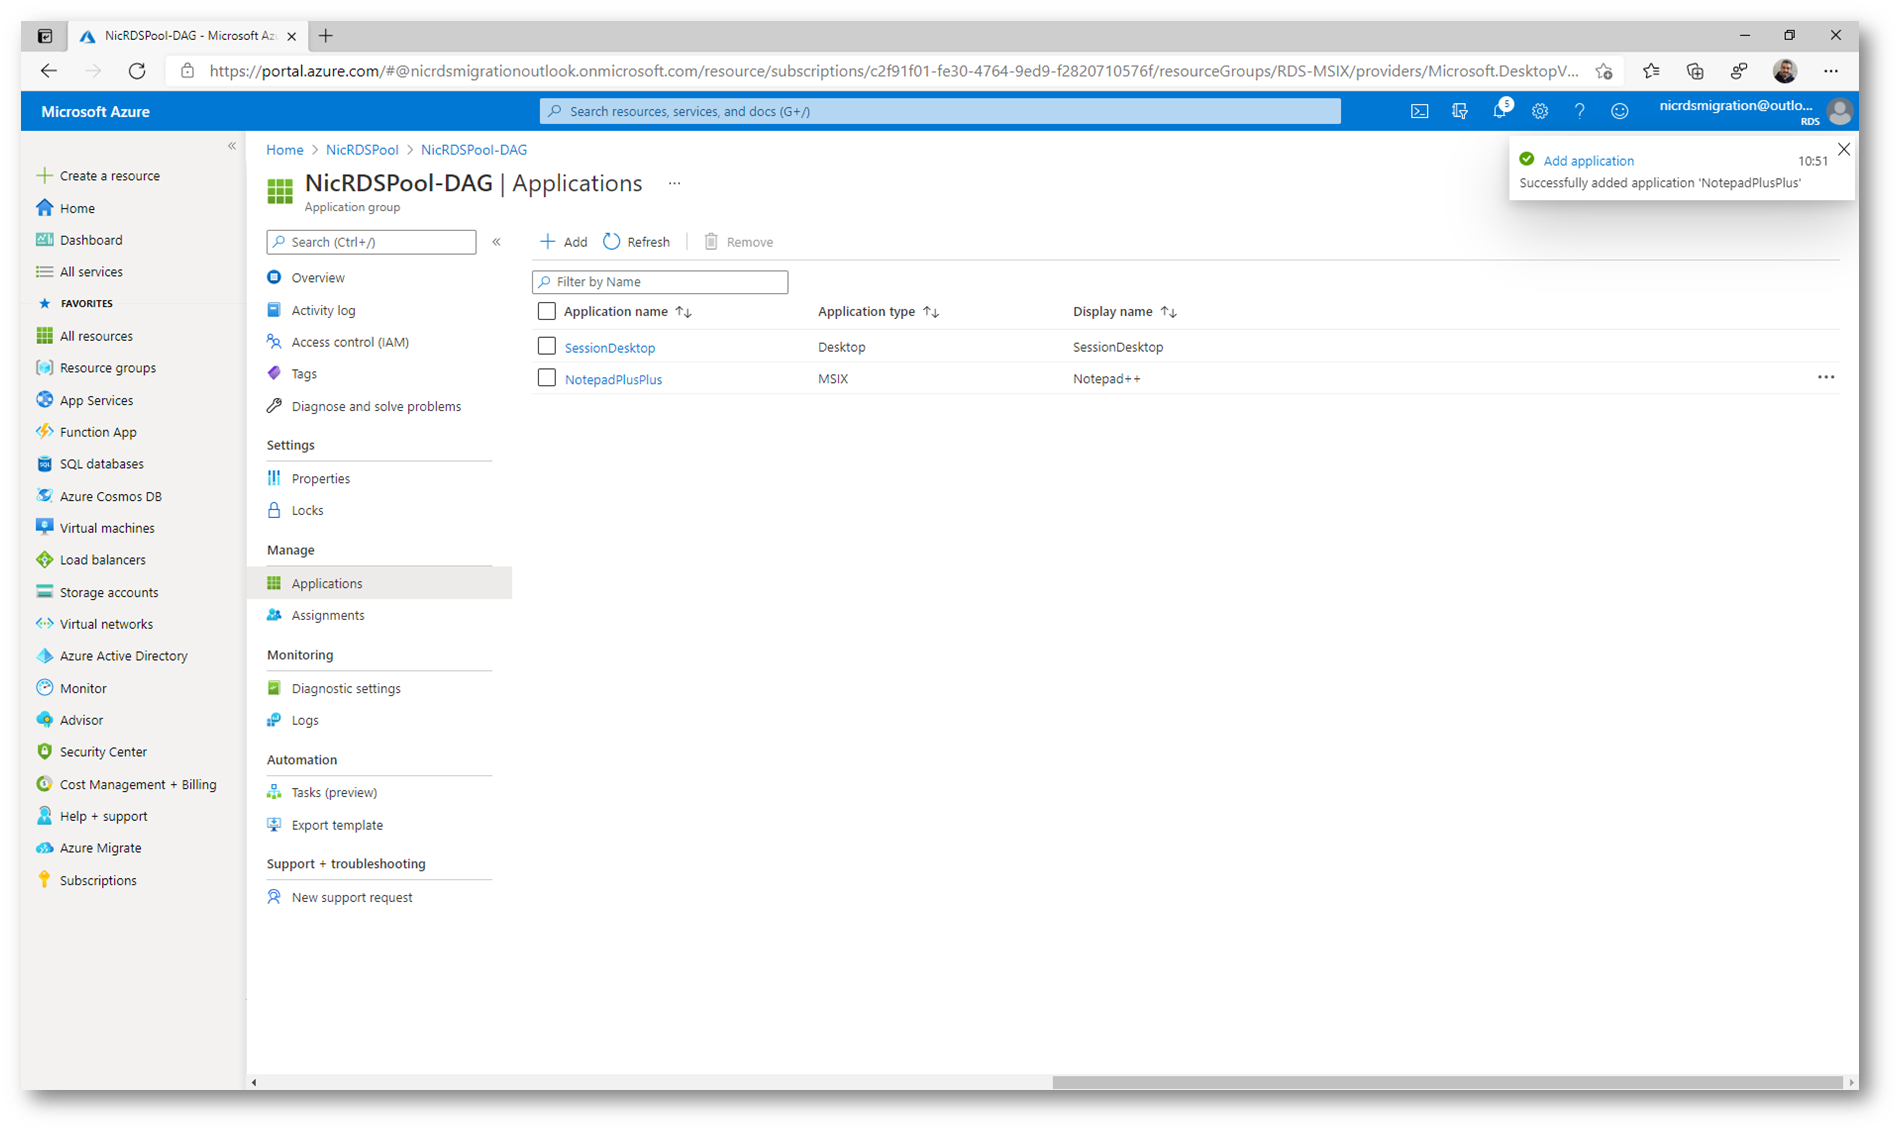
Task: Open Storage accounts in sidebar
Action: 109,592
